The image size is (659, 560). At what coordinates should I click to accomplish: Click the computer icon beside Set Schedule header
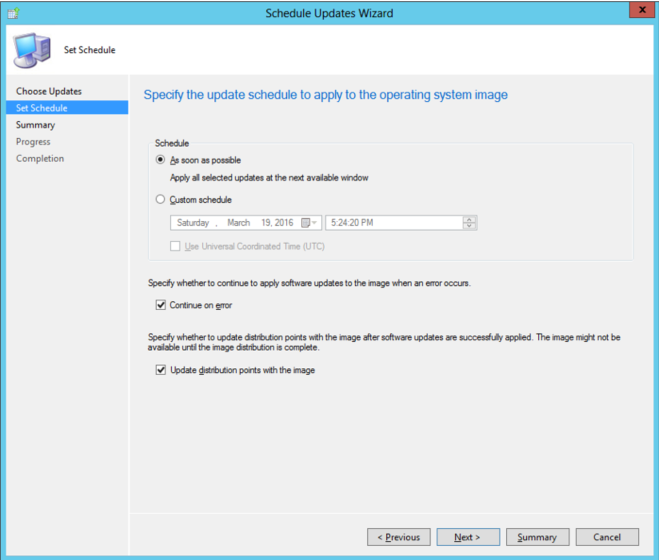[31, 49]
